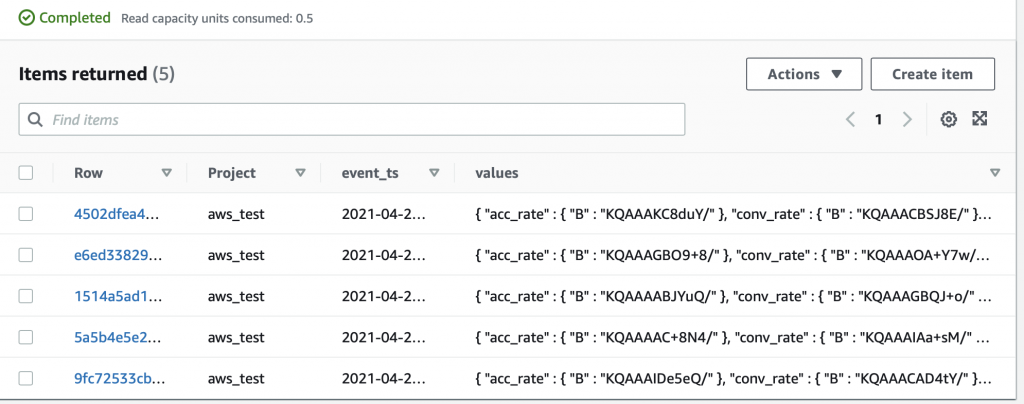Open the Actions dropdown menu
Screen dimensions: 1024x404
[x=804, y=74]
